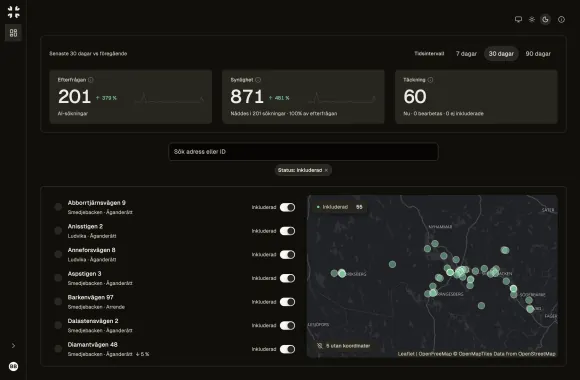This screenshot has width=580, height=380.
Task: Click the app logo icon
Action: (x=14, y=12)
